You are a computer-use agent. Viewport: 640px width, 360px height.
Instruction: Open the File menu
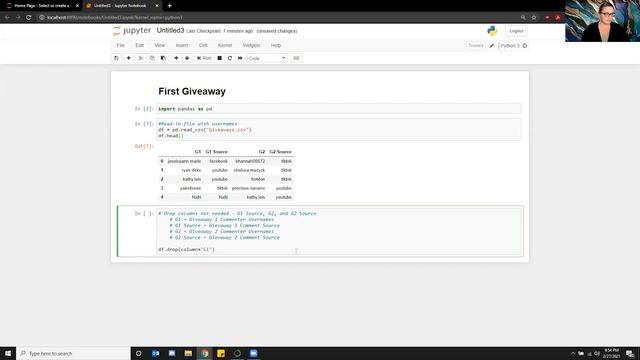[x=120, y=45]
